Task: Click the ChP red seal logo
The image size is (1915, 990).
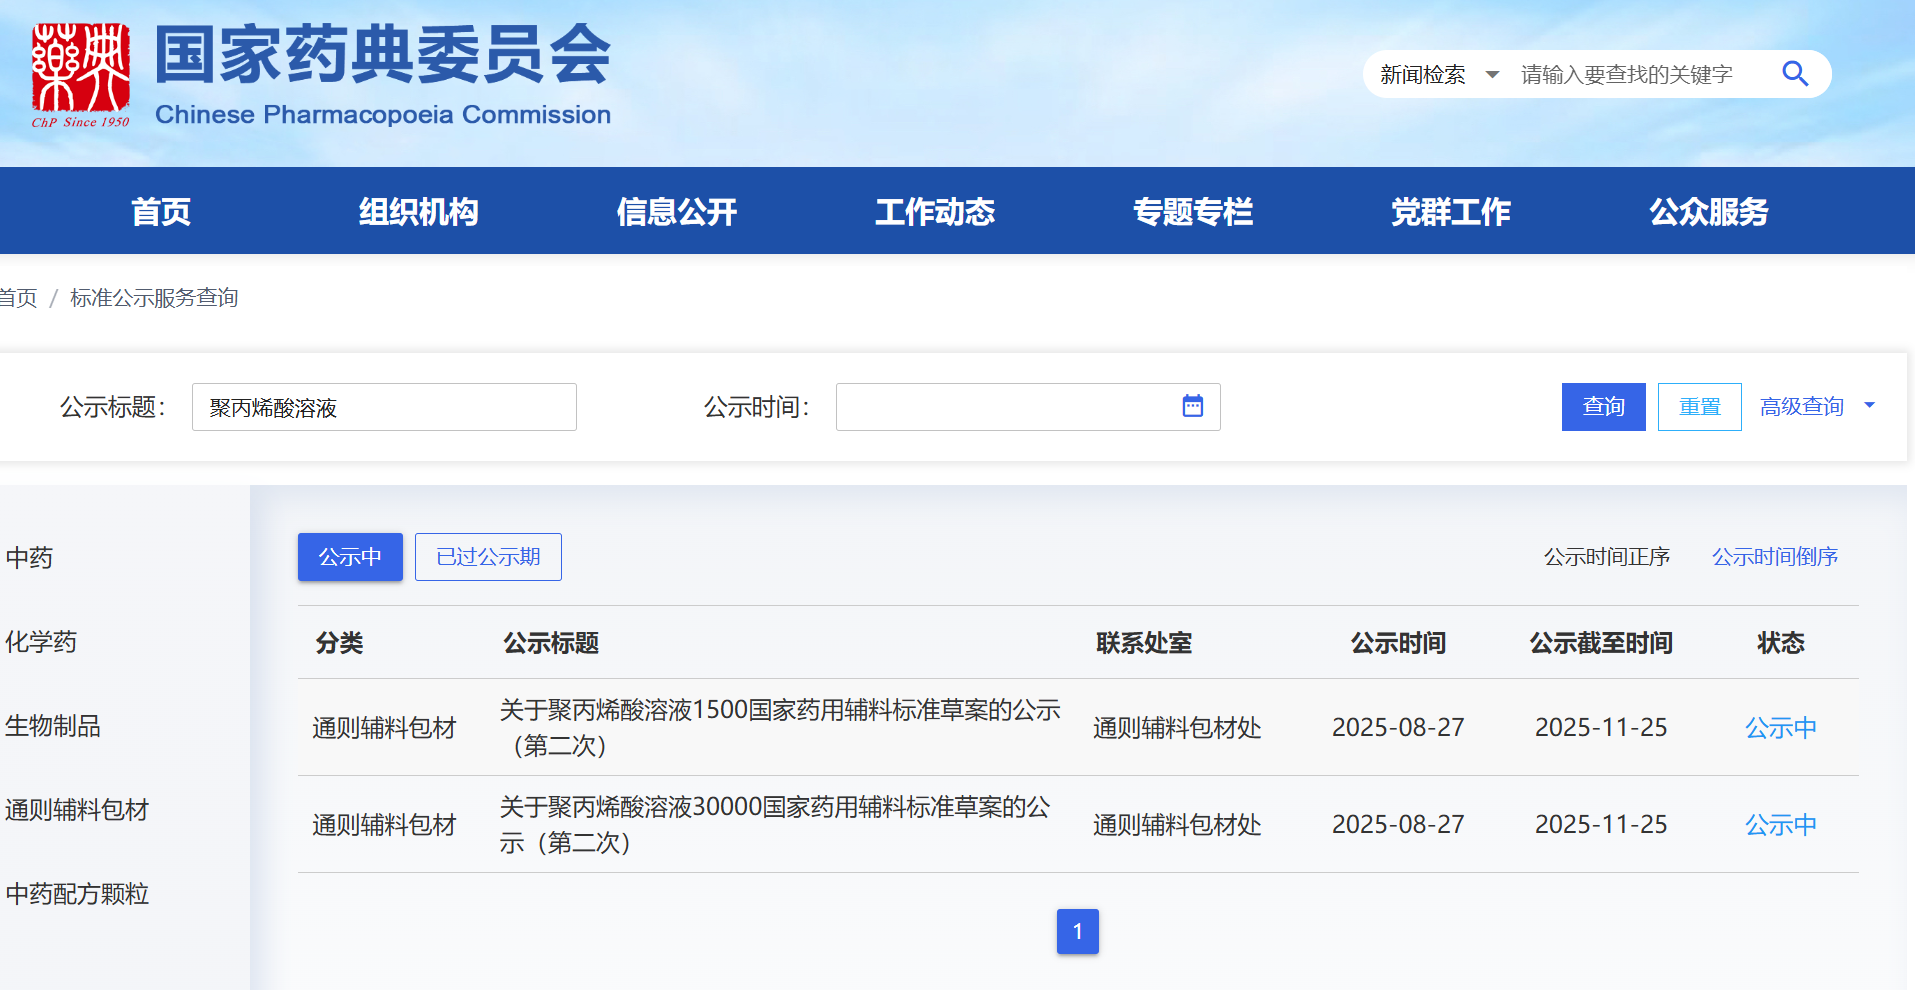Action: pyautogui.click(x=80, y=74)
